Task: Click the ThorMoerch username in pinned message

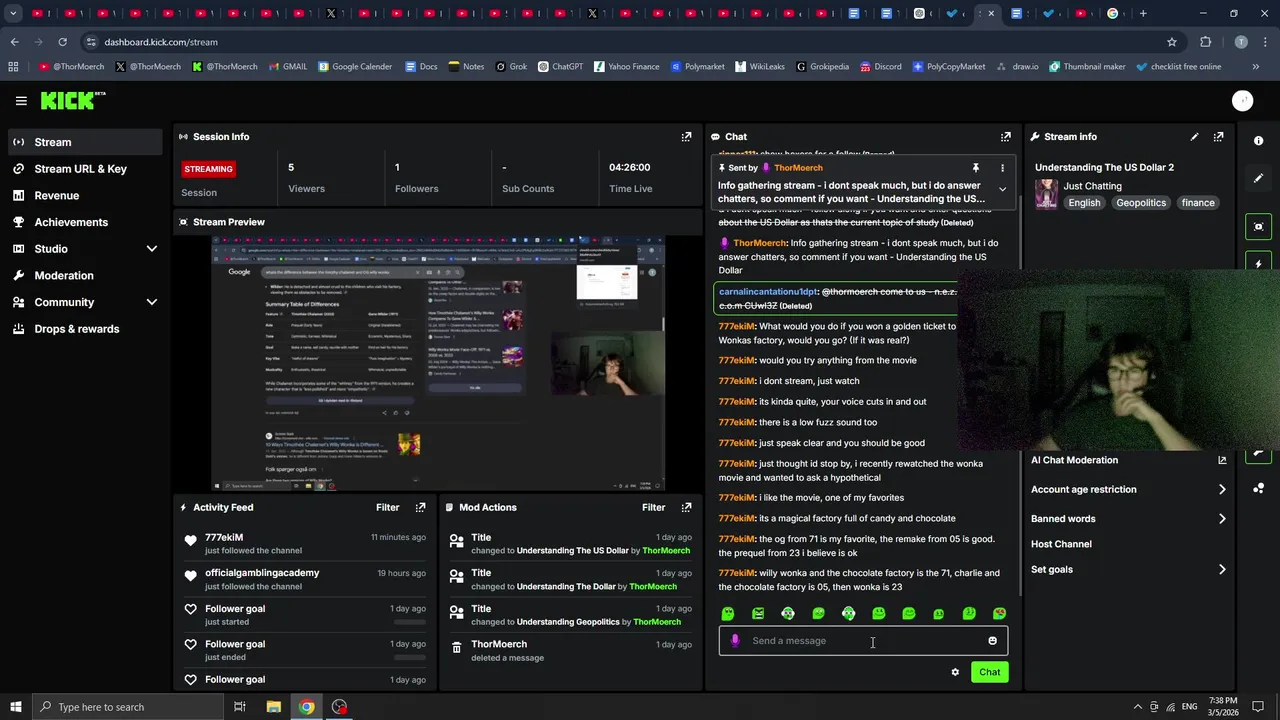Action: (x=798, y=168)
